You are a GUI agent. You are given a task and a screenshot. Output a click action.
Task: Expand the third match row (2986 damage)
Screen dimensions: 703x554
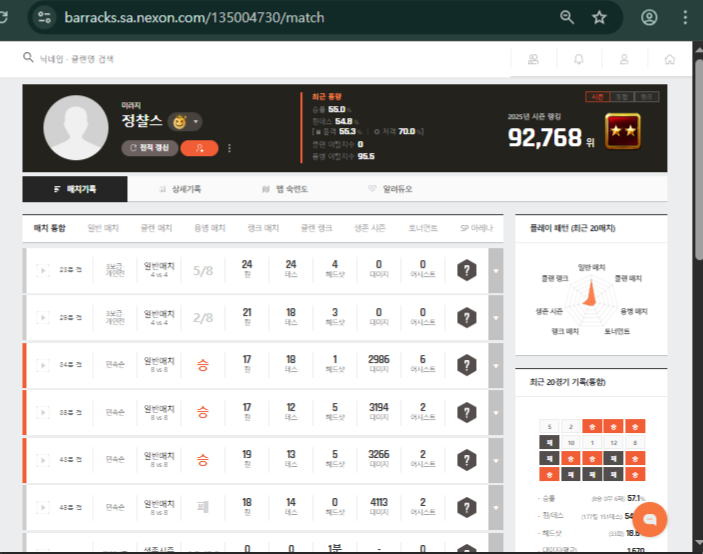click(x=496, y=365)
